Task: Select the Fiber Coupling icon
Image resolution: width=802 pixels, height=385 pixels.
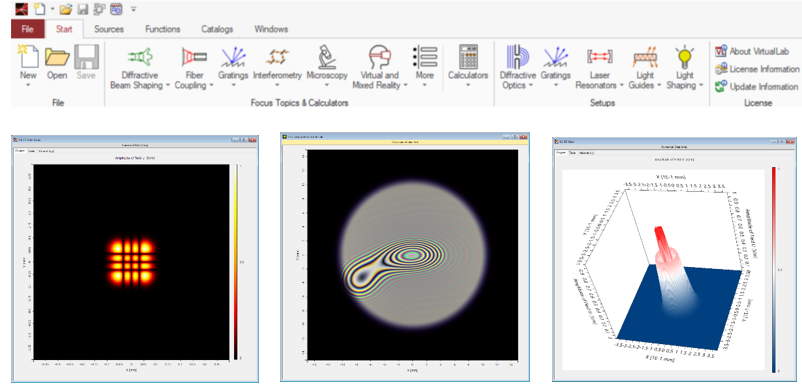Action: [194, 57]
